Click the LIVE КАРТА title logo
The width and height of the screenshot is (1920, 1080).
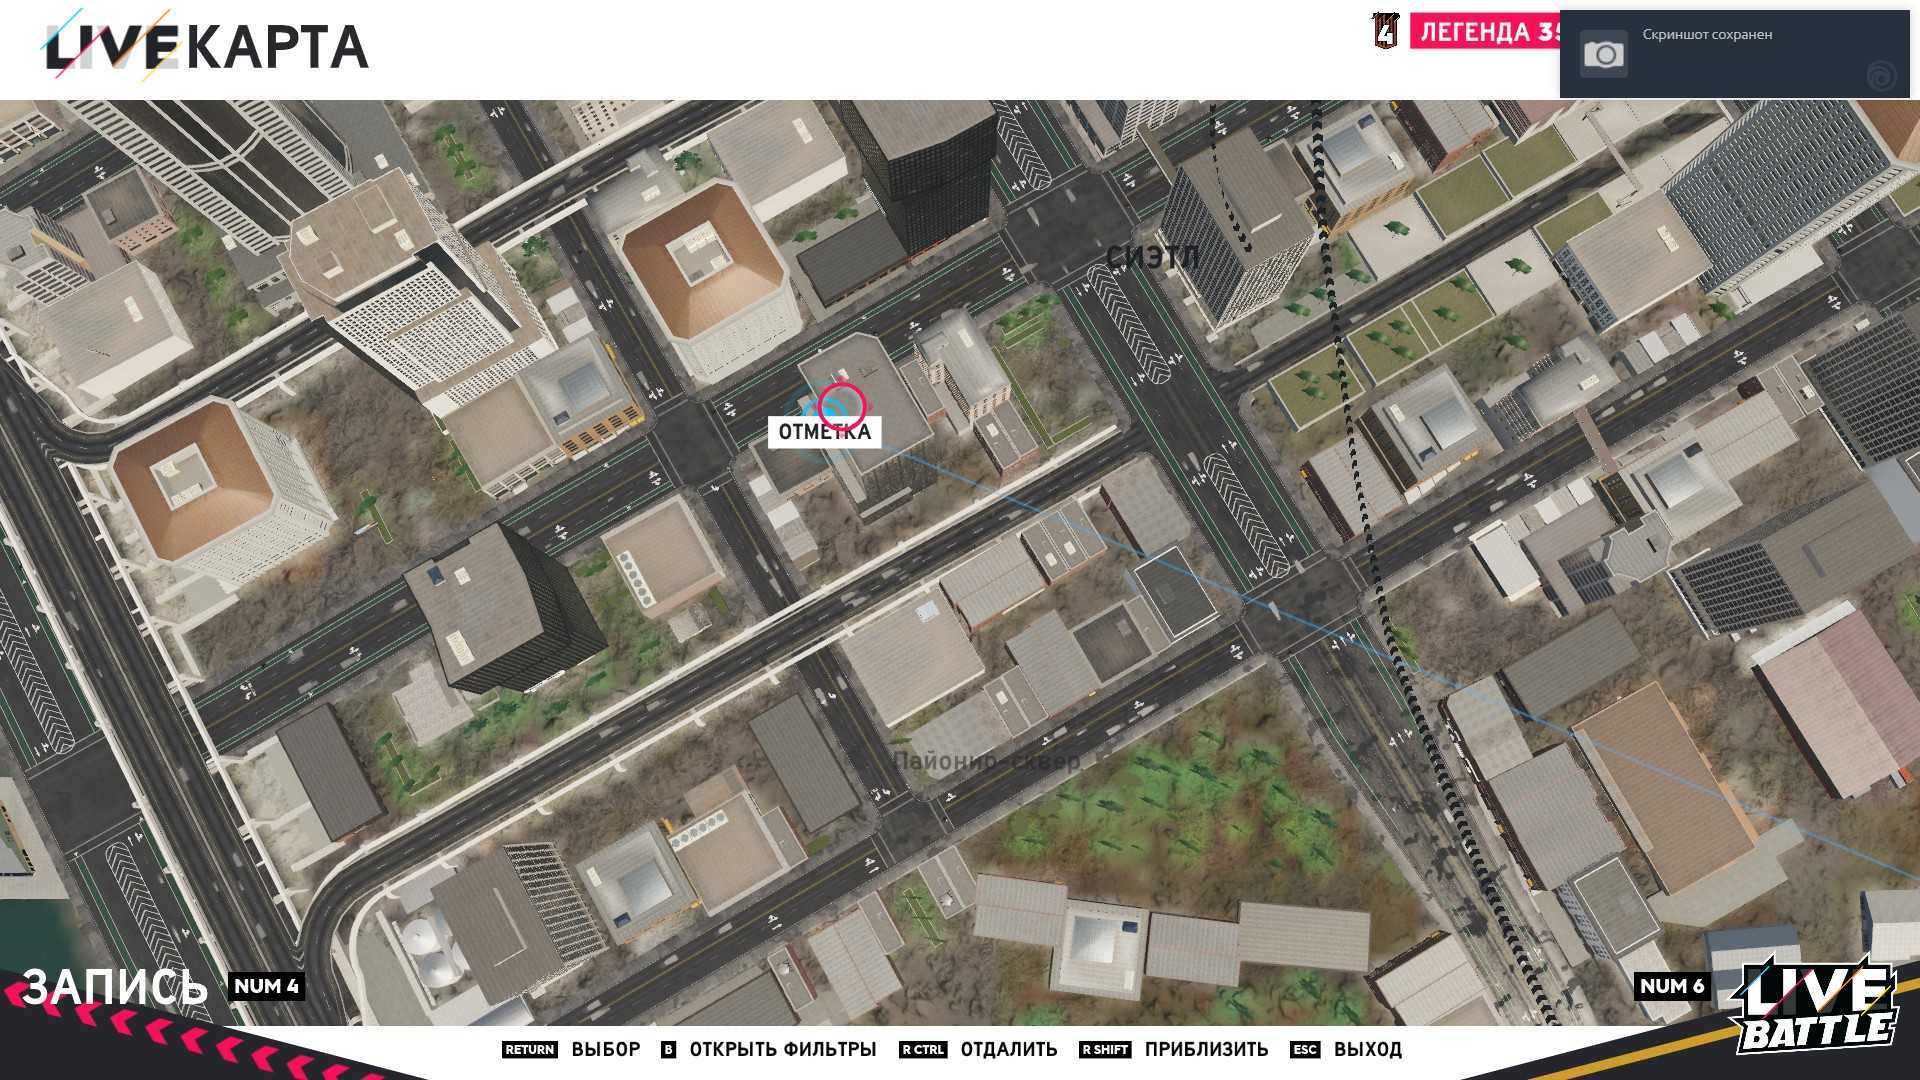click(207, 47)
